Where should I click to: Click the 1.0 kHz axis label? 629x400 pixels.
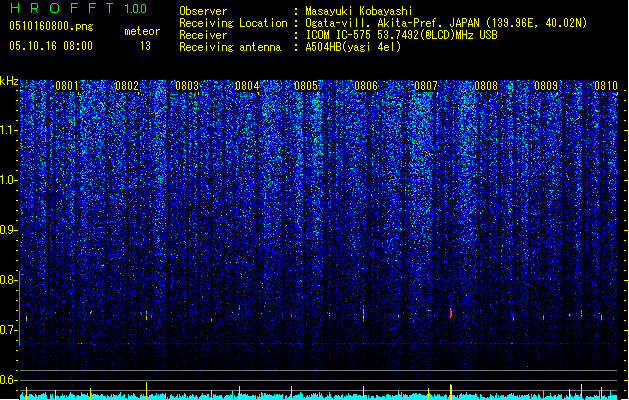tap(9, 180)
